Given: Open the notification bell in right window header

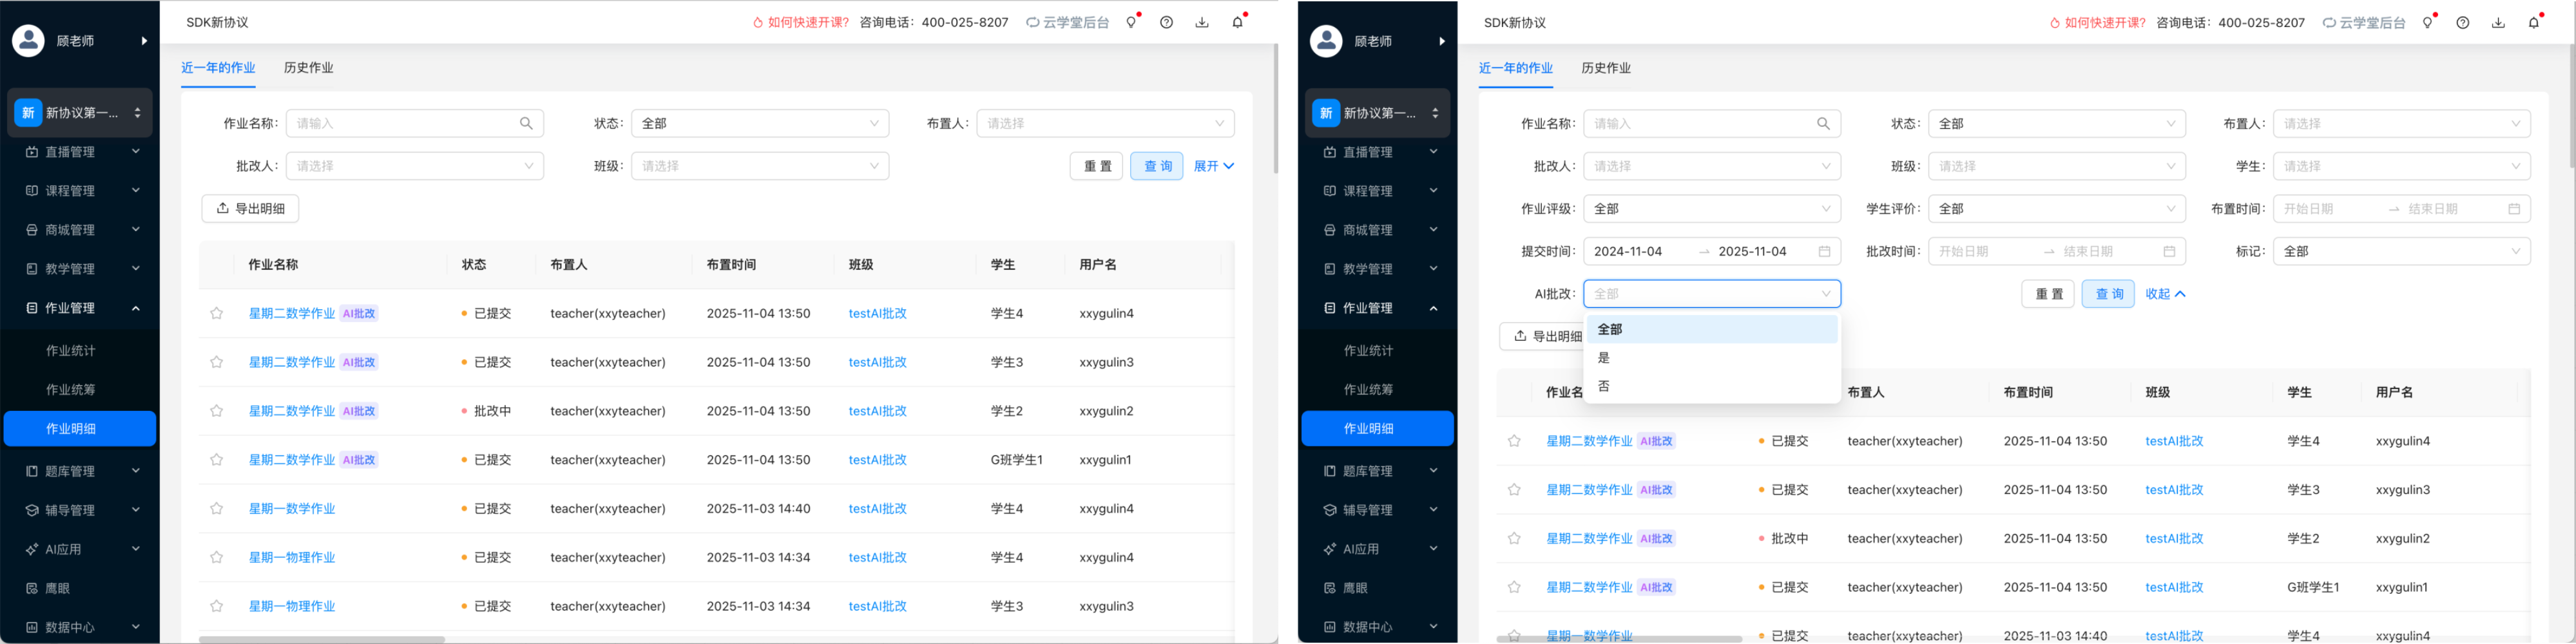Looking at the screenshot, I should click(x=2534, y=23).
